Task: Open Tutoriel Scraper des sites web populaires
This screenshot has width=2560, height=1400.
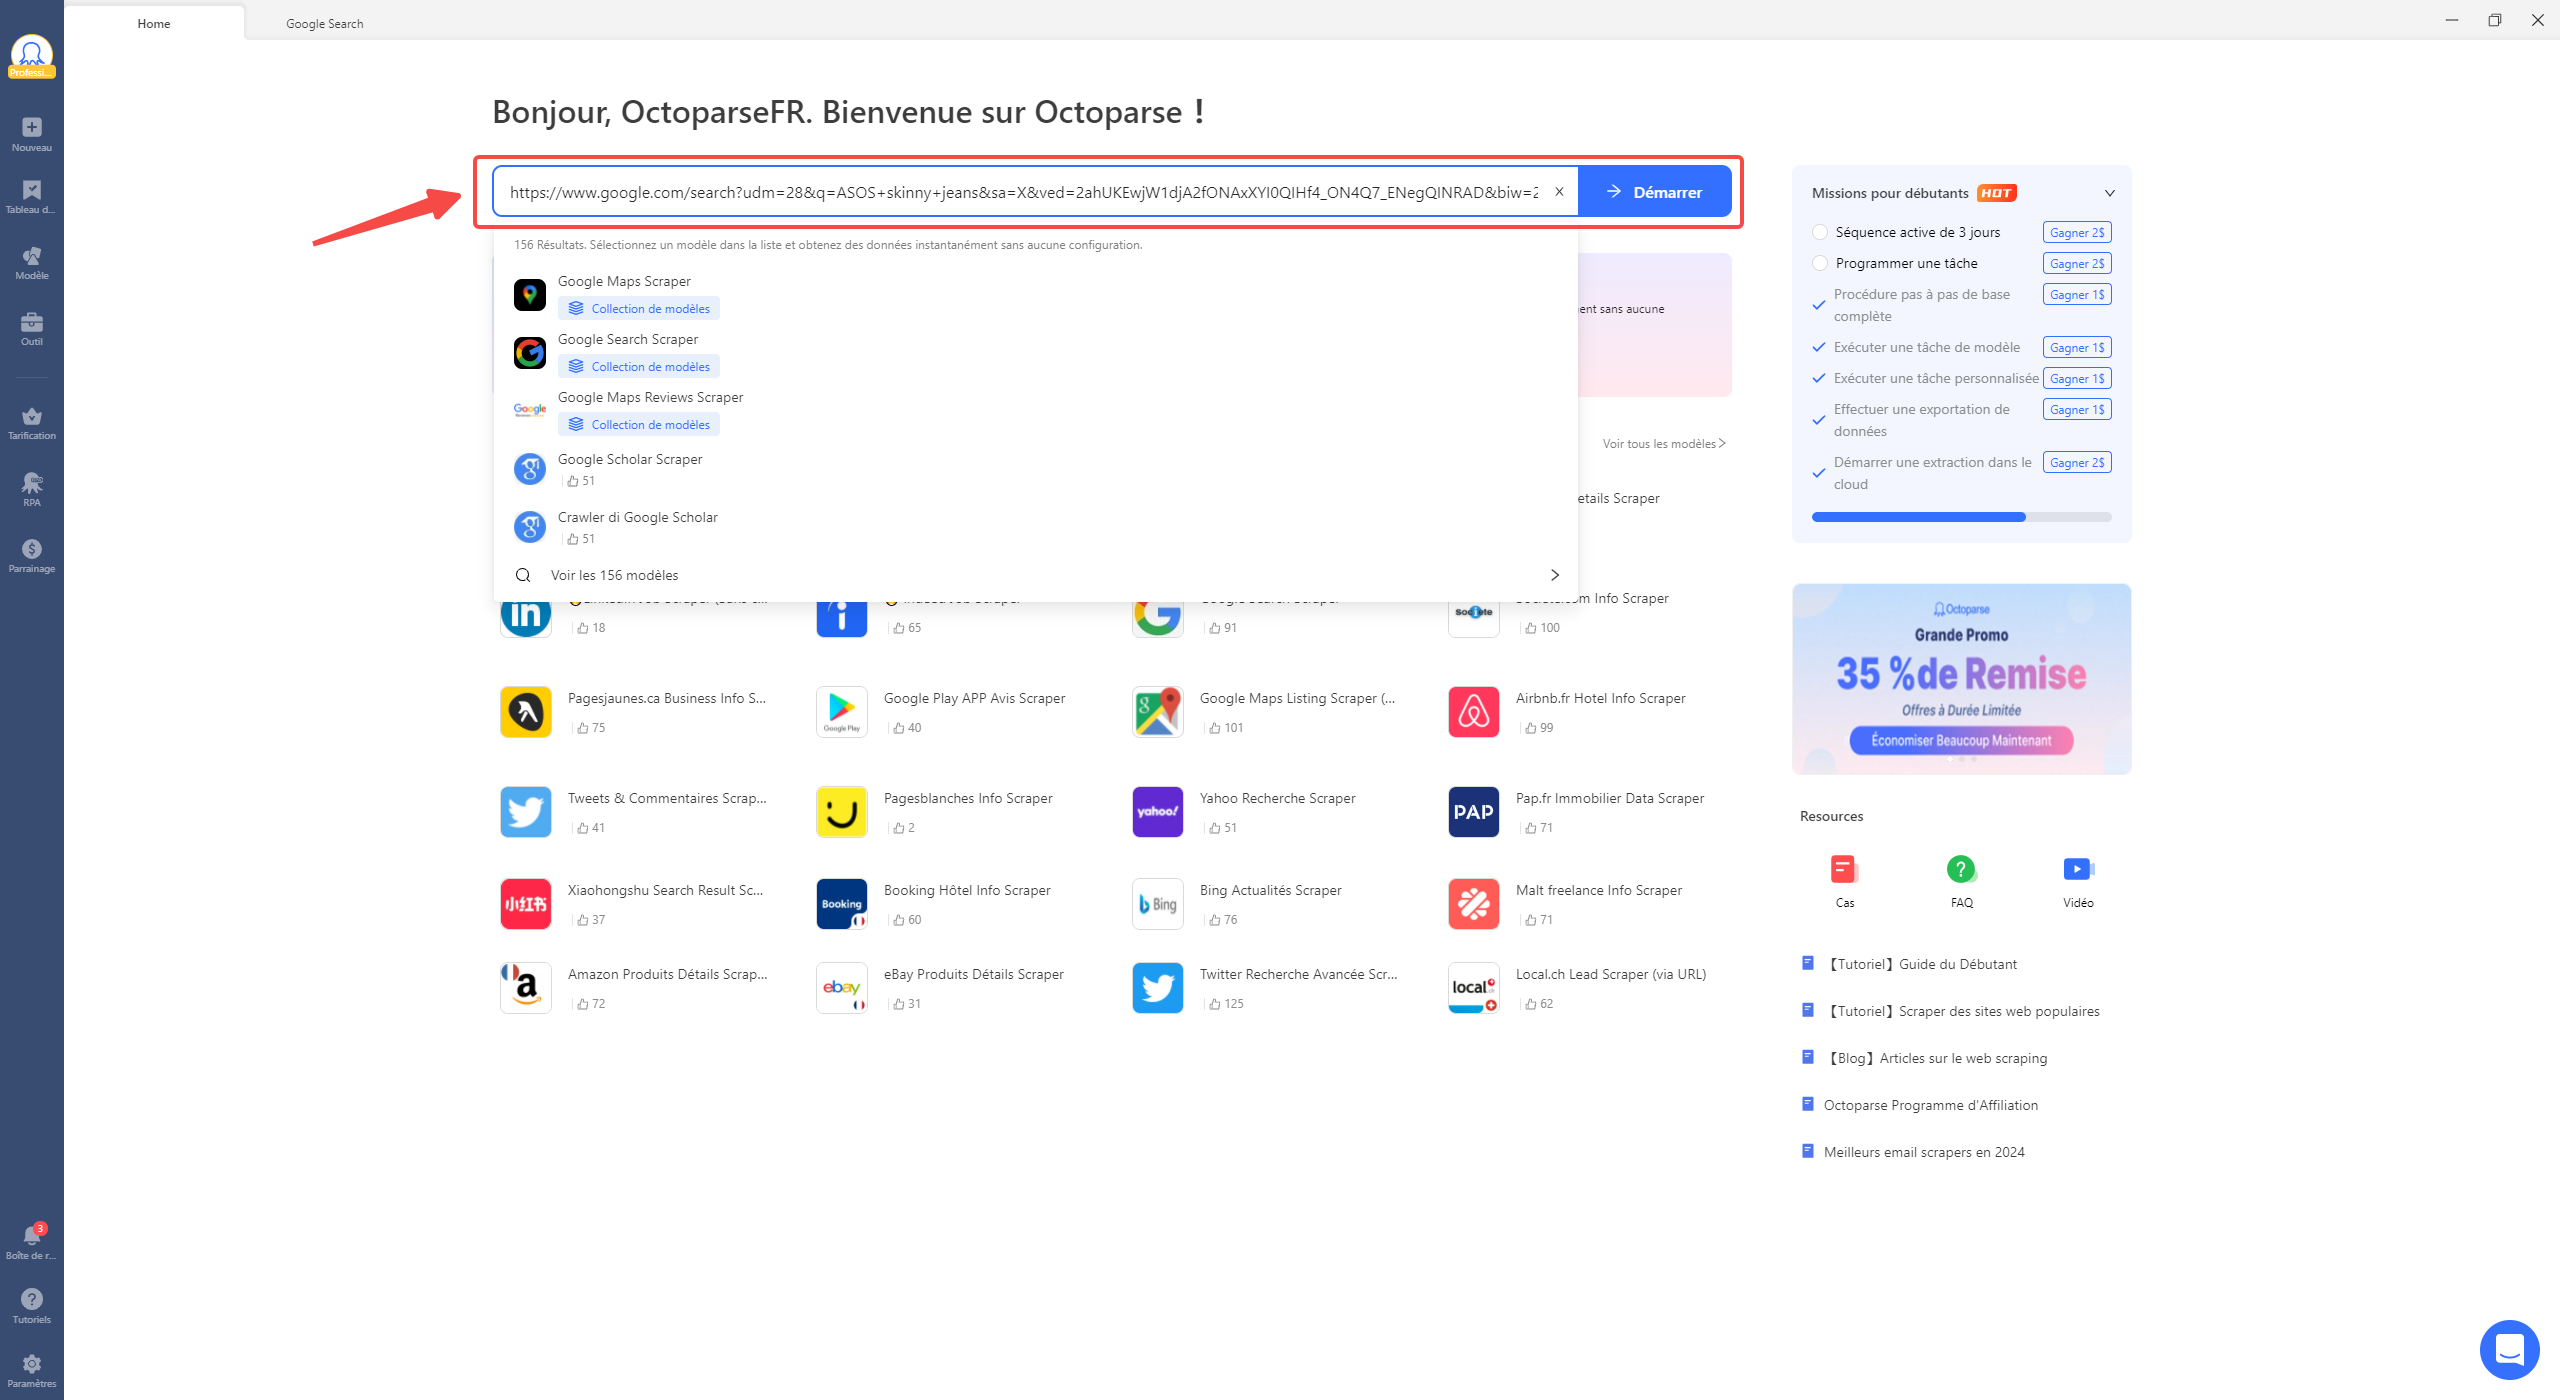Action: (x=1961, y=1011)
